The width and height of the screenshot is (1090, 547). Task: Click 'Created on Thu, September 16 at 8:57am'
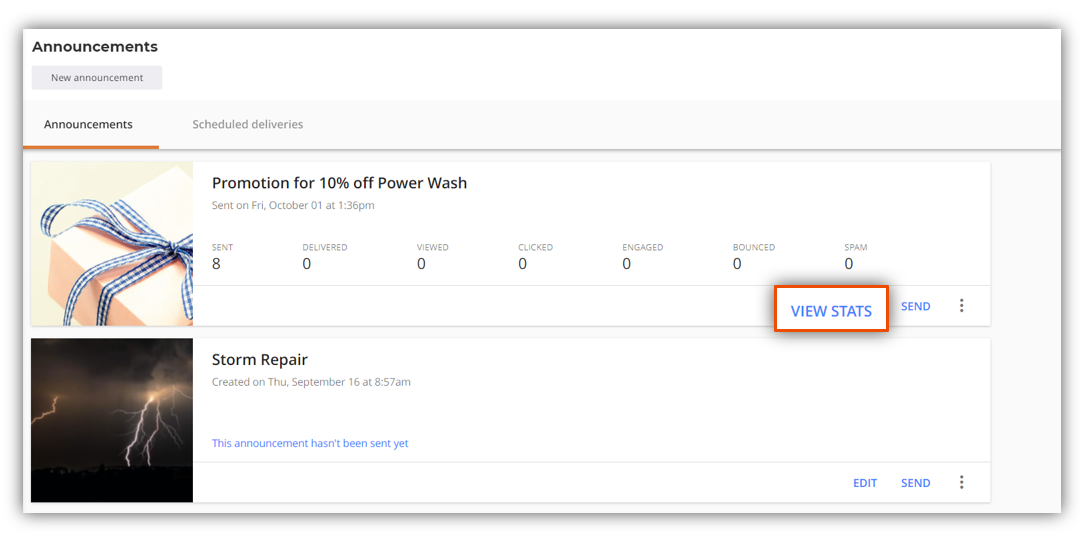tap(311, 382)
